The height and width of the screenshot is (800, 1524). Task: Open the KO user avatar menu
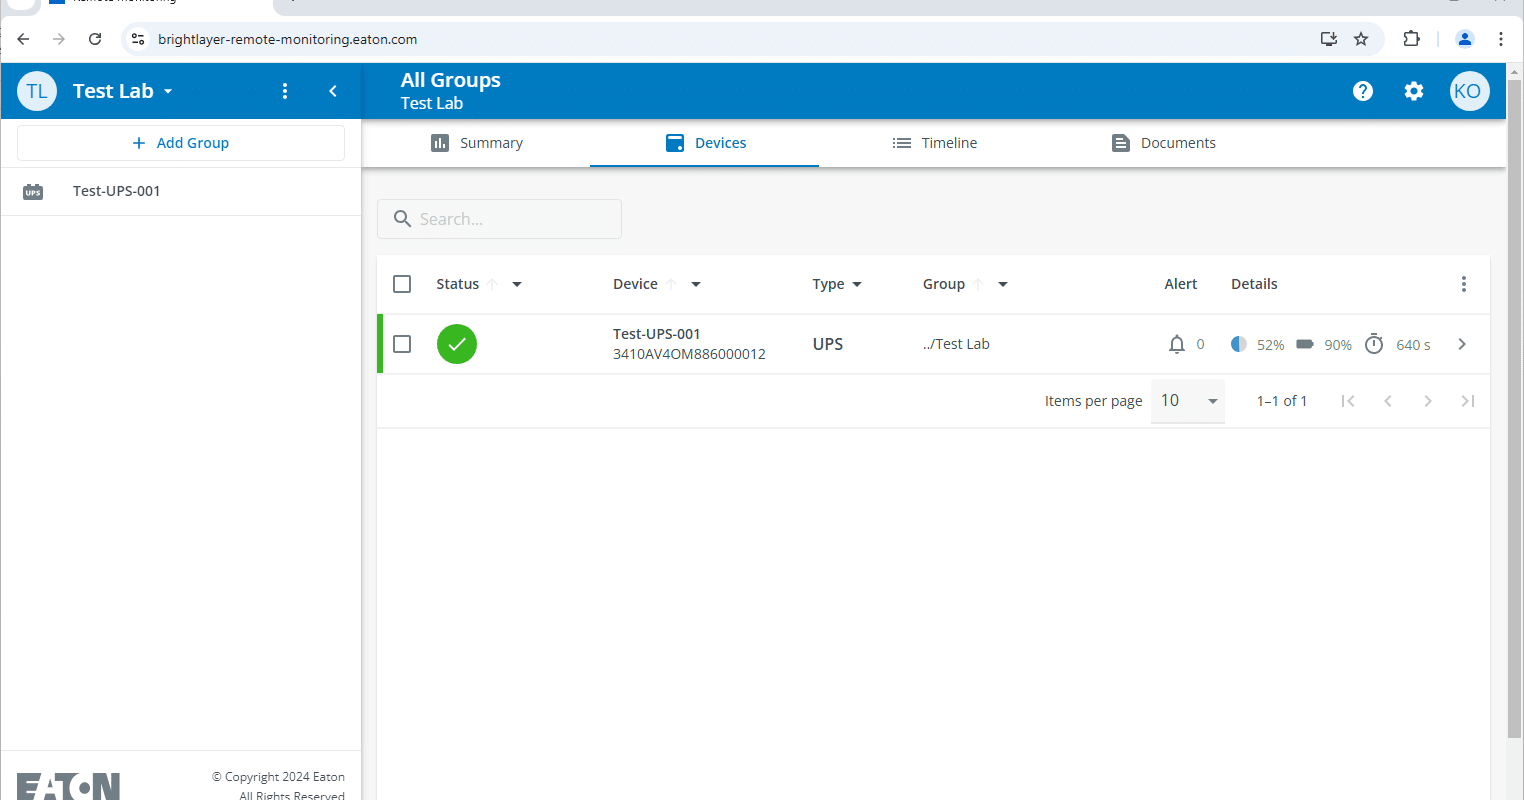pyautogui.click(x=1469, y=91)
